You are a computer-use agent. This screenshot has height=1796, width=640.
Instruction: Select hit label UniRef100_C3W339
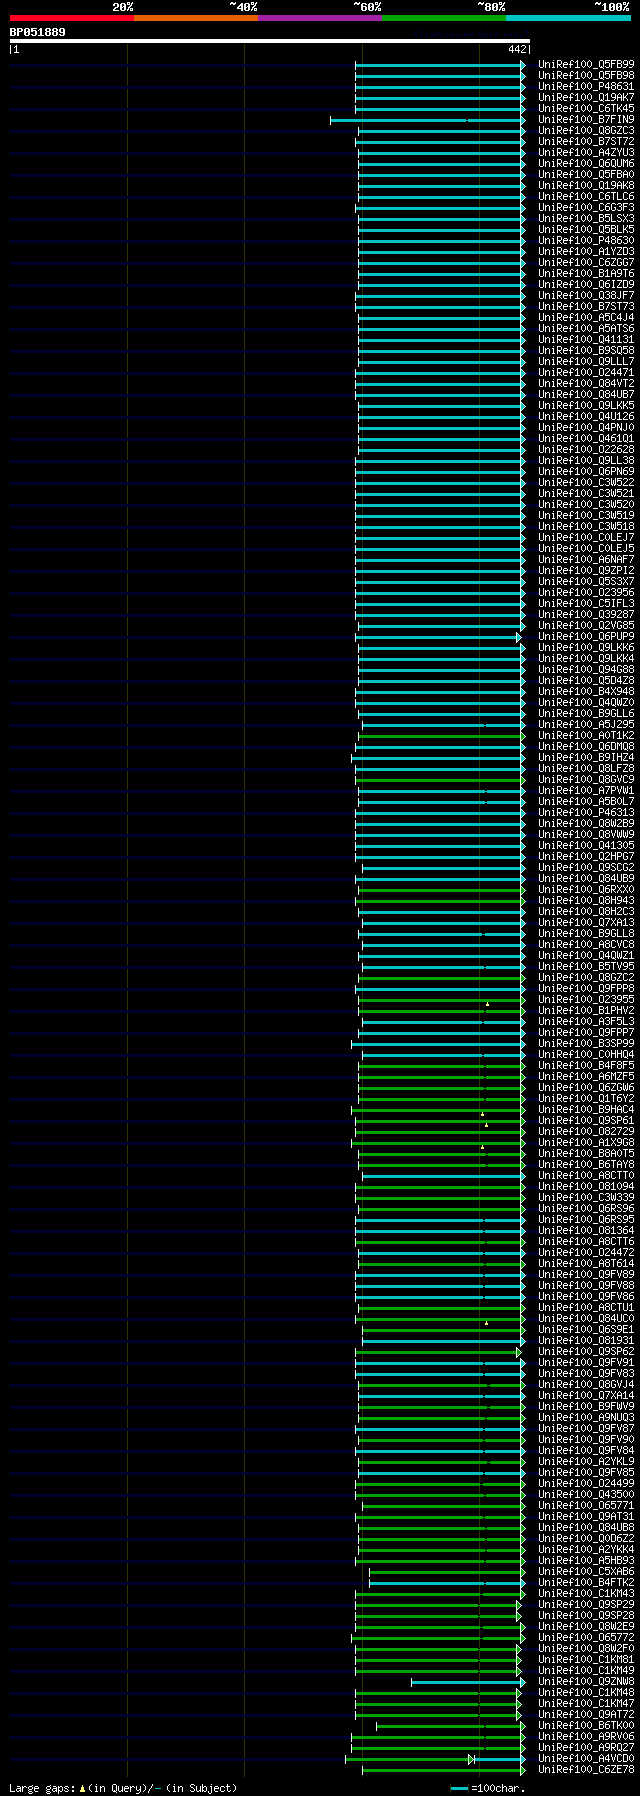point(586,1197)
